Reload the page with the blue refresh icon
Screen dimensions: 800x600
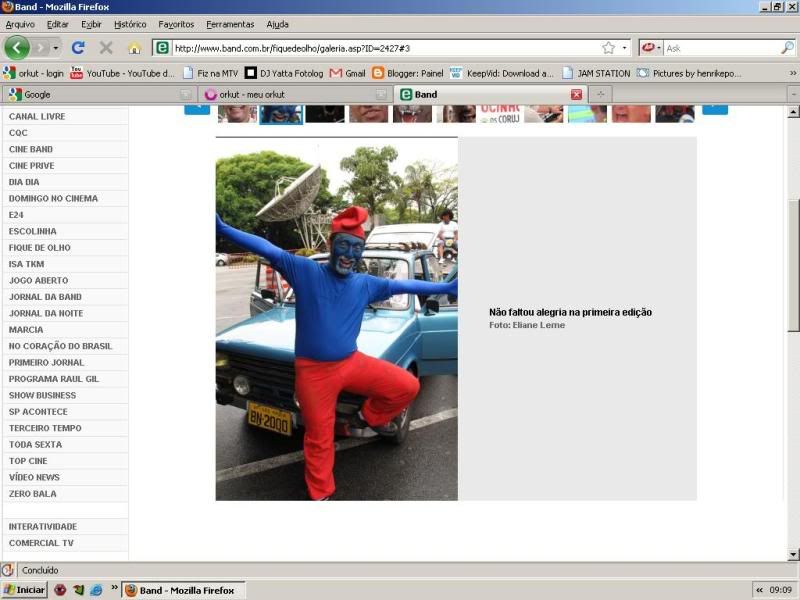78,48
